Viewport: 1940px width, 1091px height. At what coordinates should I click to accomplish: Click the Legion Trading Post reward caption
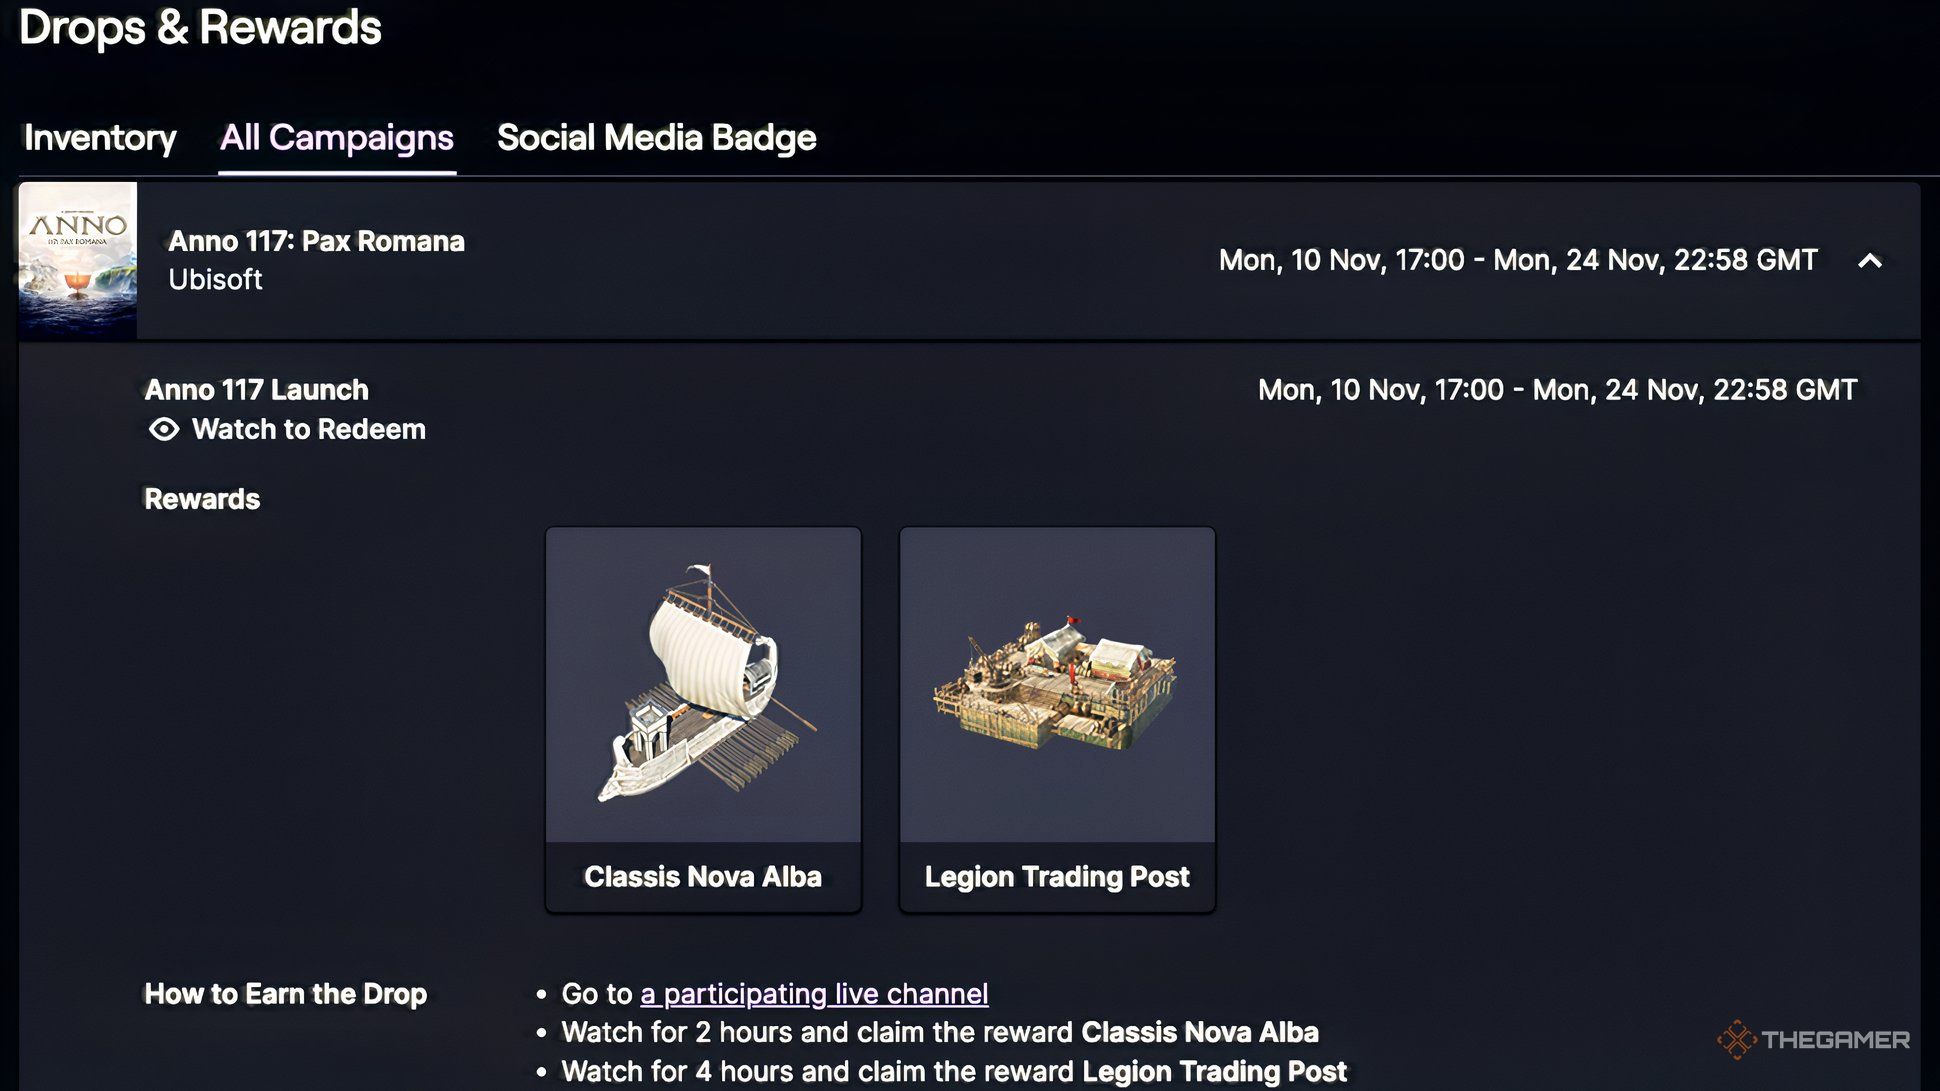point(1057,877)
